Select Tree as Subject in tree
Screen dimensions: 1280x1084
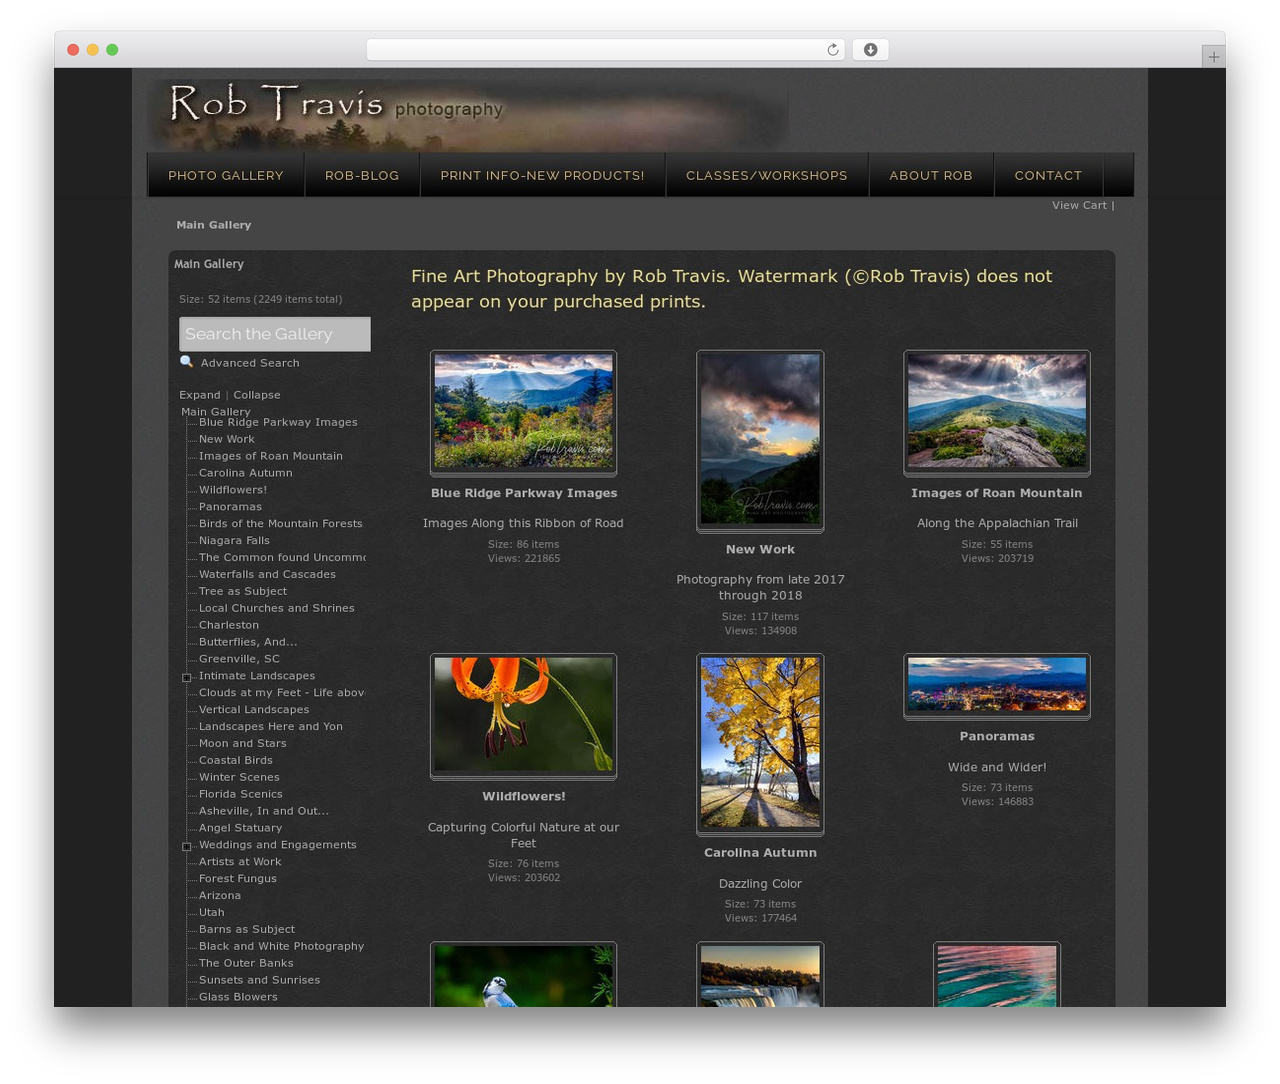tap(243, 591)
